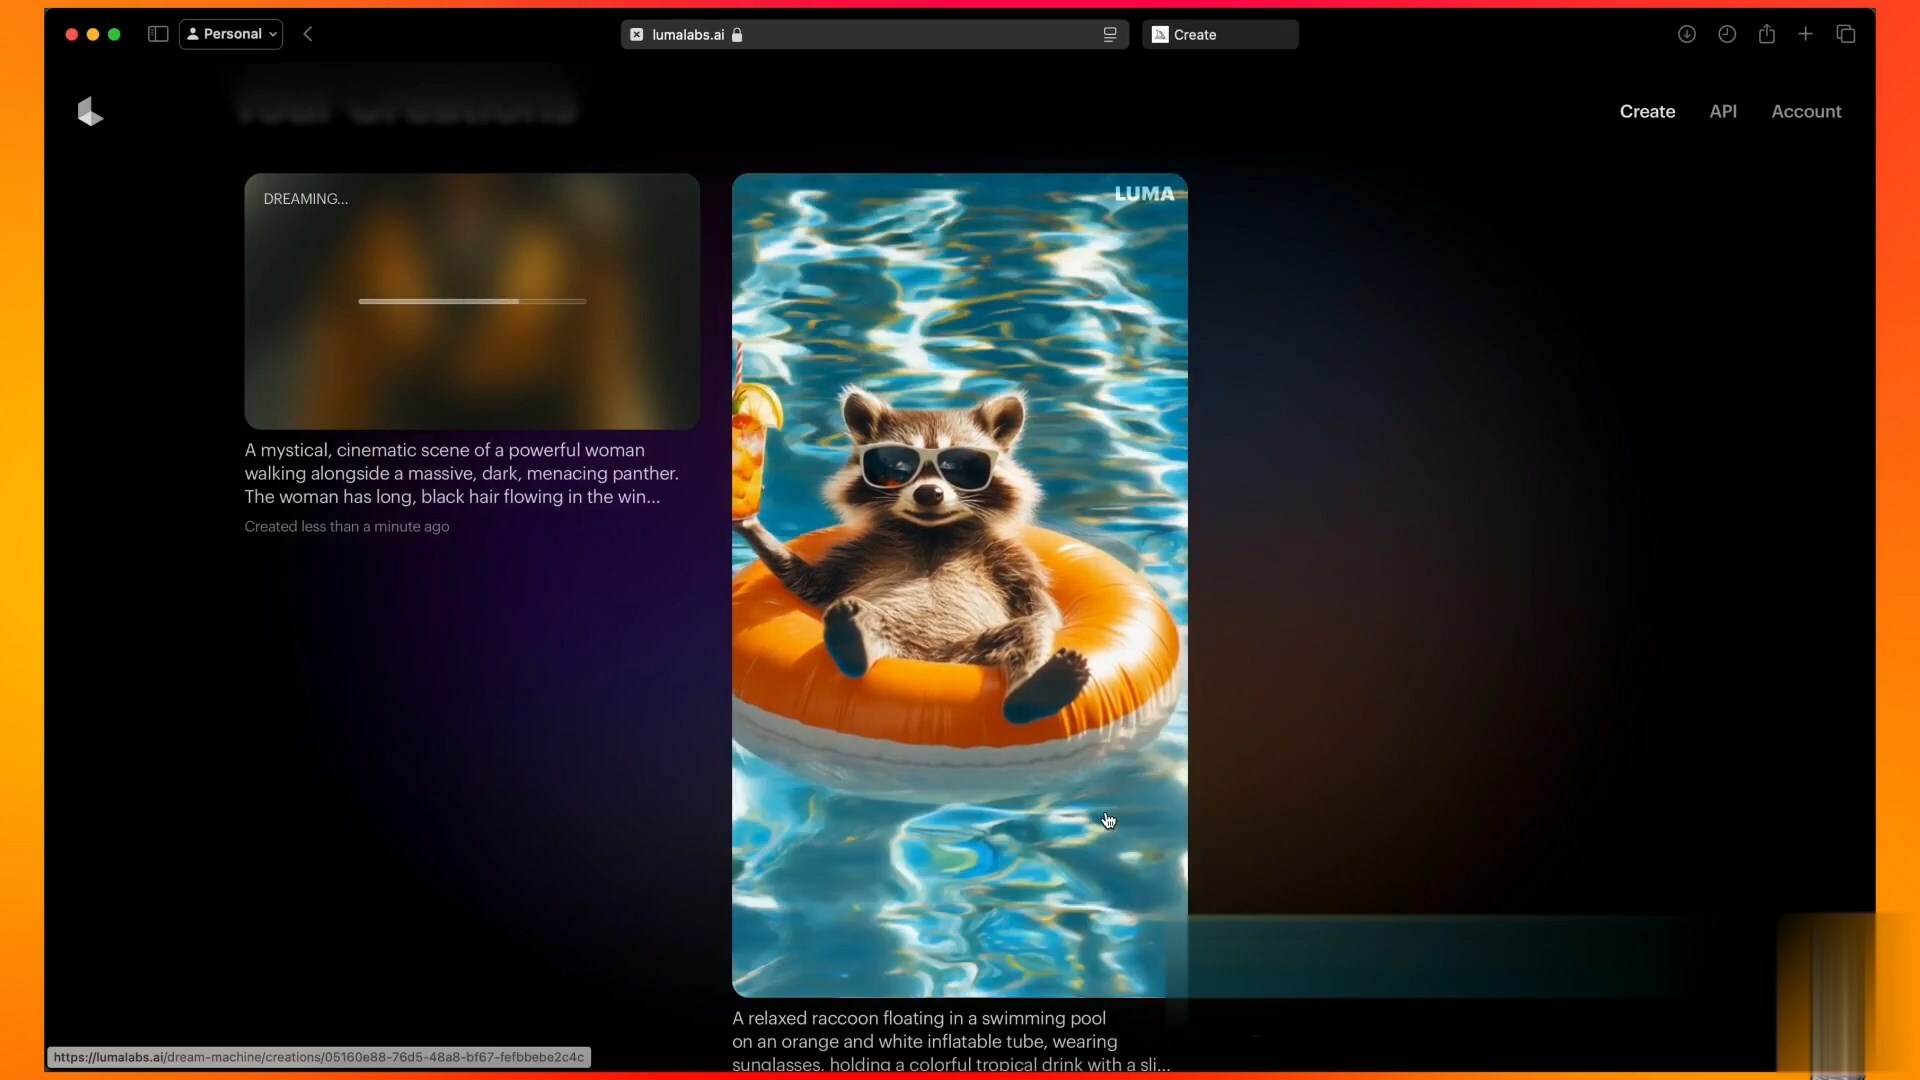Click the green fullscreen window button
The height and width of the screenshot is (1080, 1920).
click(114, 34)
